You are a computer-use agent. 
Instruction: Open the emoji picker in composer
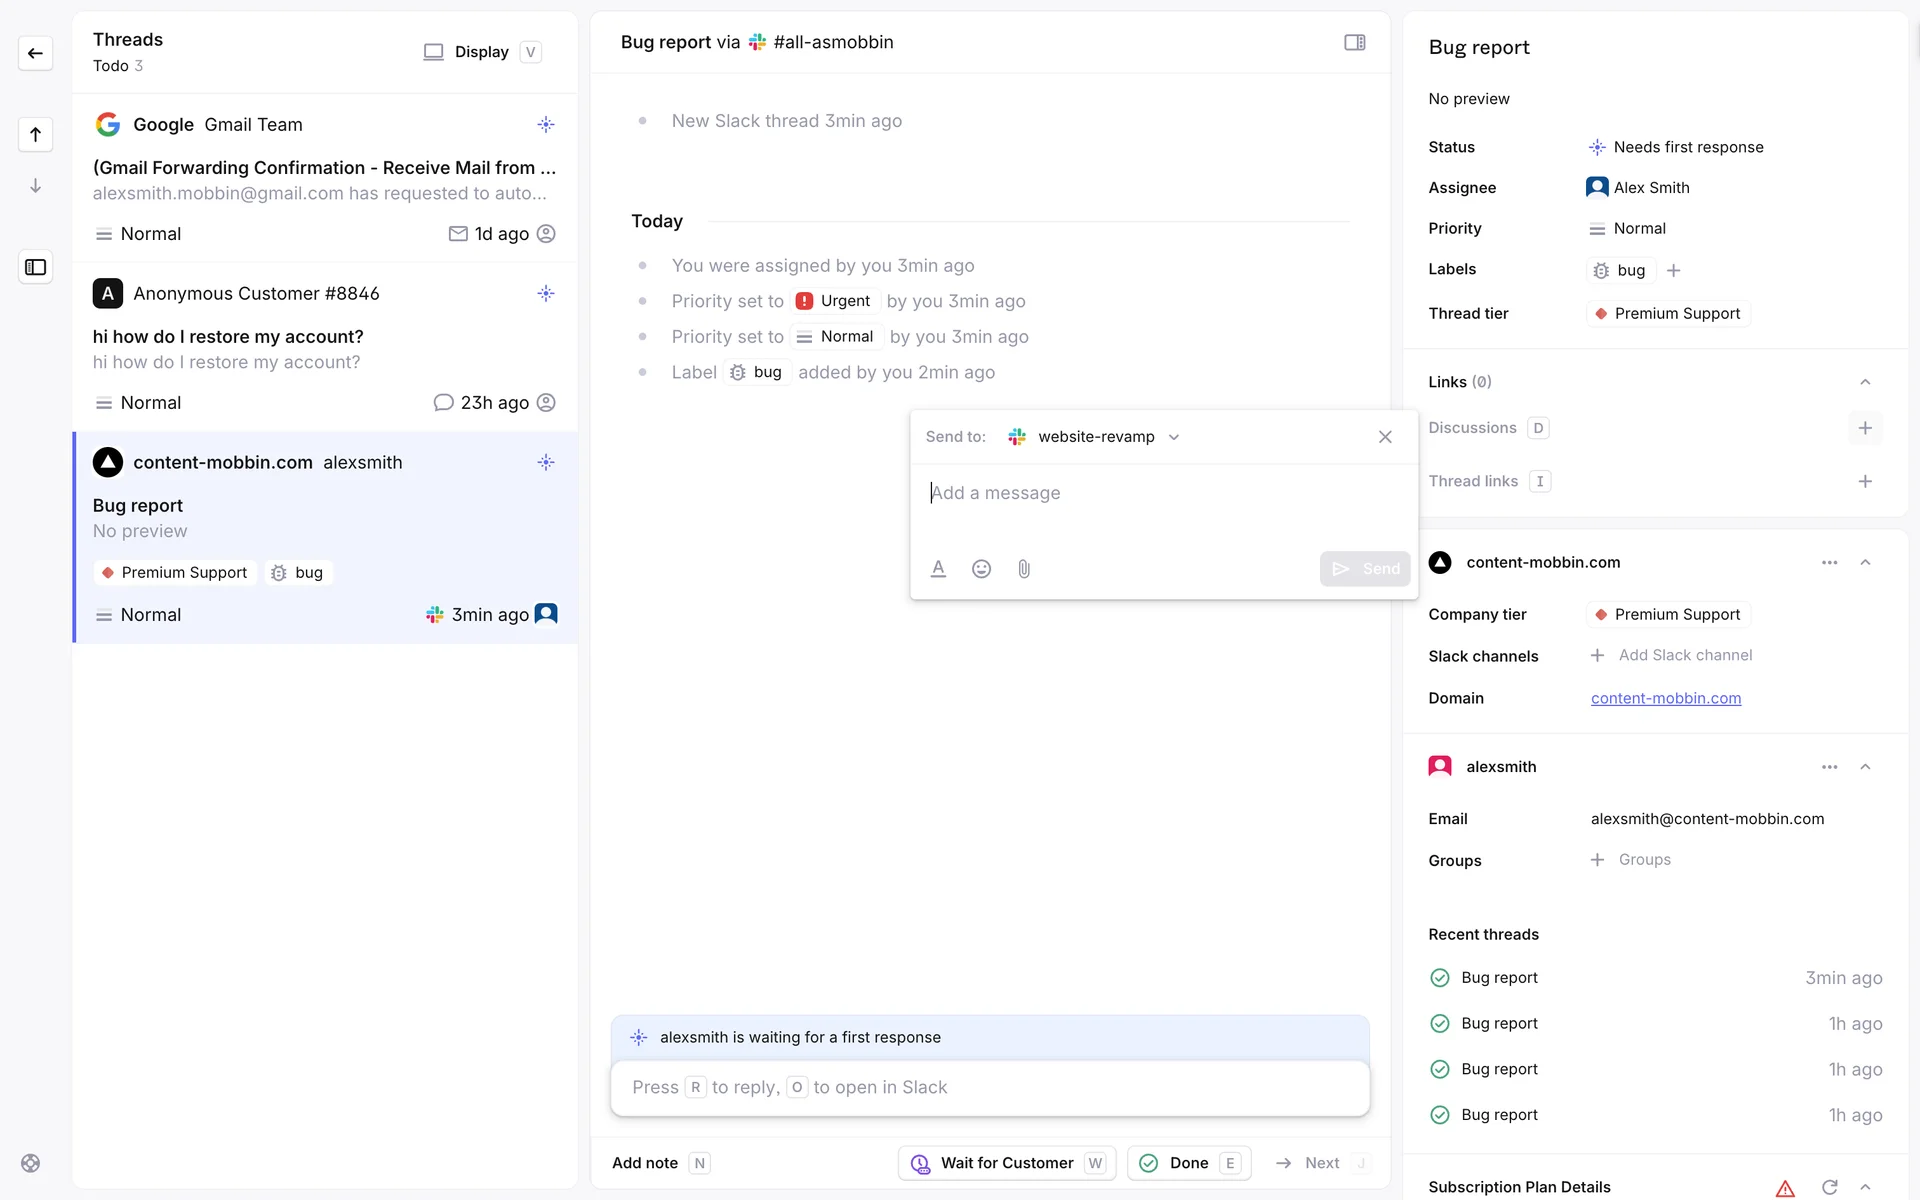coord(981,569)
